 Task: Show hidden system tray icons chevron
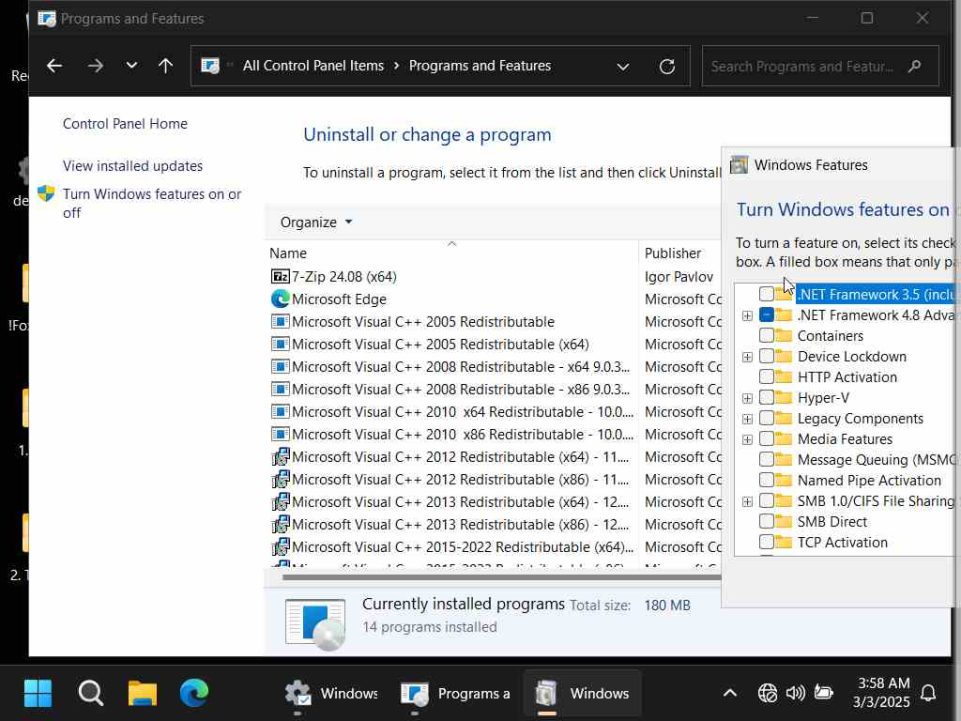(729, 693)
